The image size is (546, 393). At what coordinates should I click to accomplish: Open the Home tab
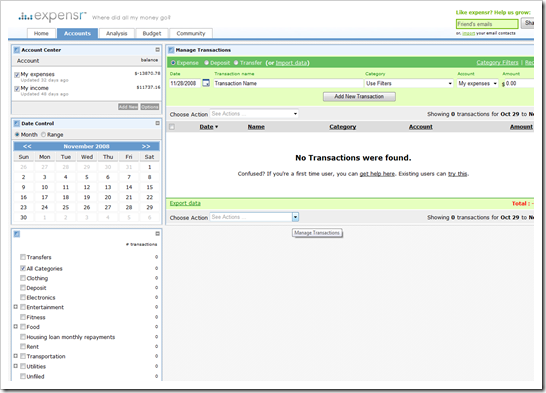41,33
